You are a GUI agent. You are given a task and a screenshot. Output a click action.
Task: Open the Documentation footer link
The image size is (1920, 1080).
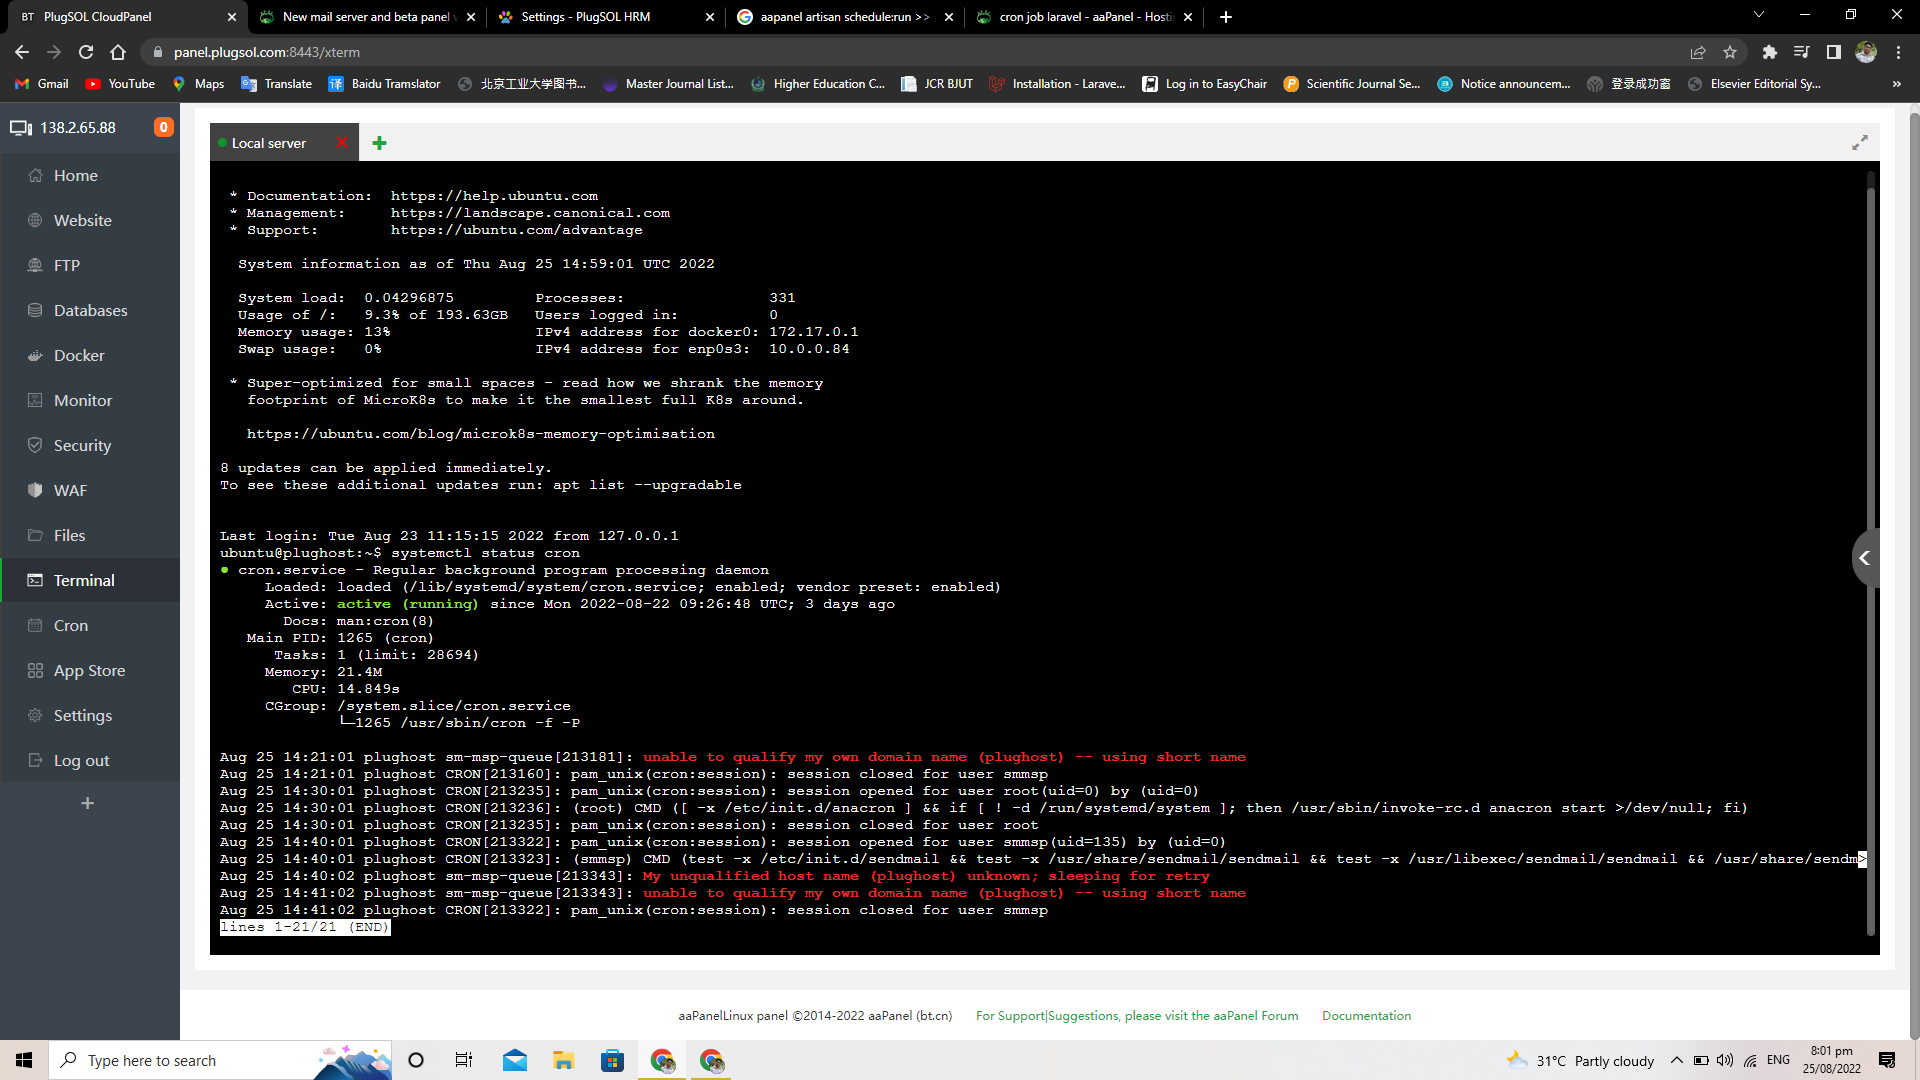click(1366, 1015)
